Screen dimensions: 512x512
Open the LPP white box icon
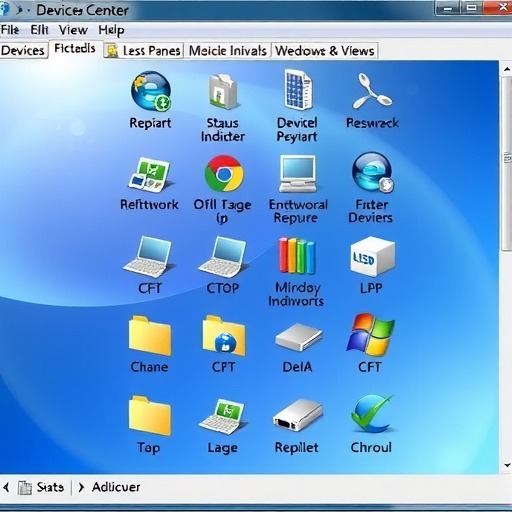[x=372, y=256]
